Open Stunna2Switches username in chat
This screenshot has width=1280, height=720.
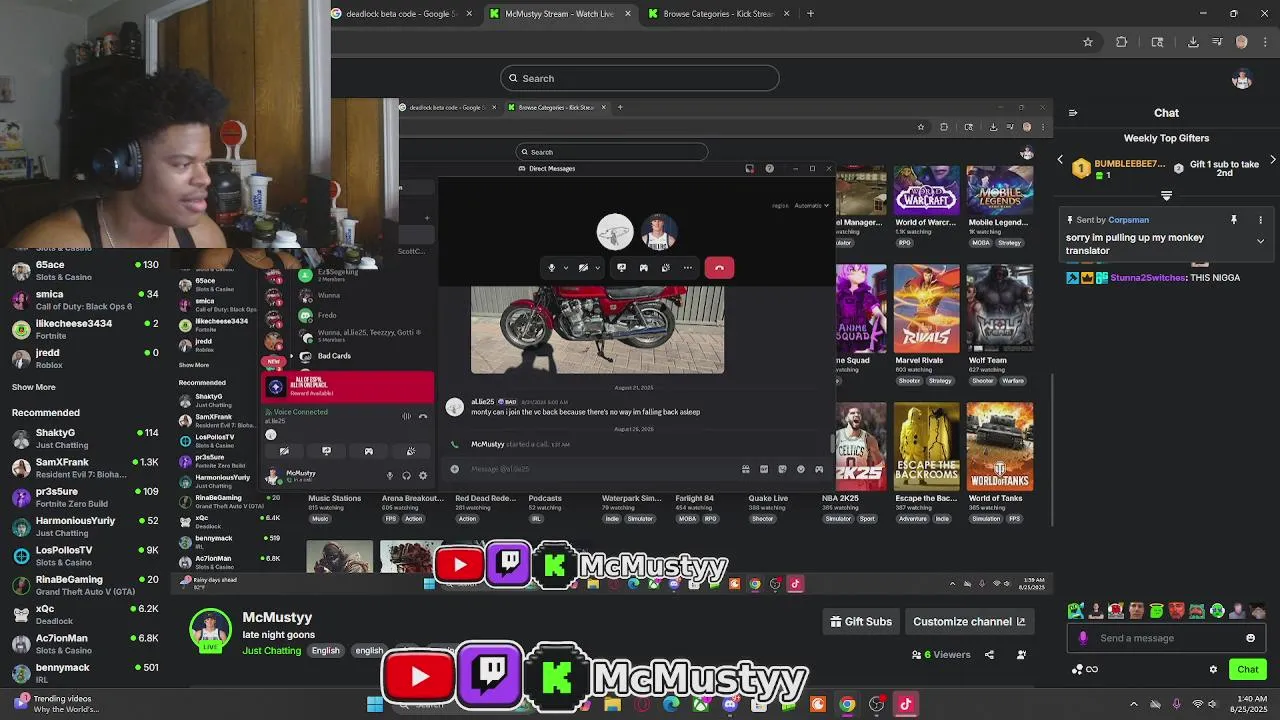tap(1148, 278)
